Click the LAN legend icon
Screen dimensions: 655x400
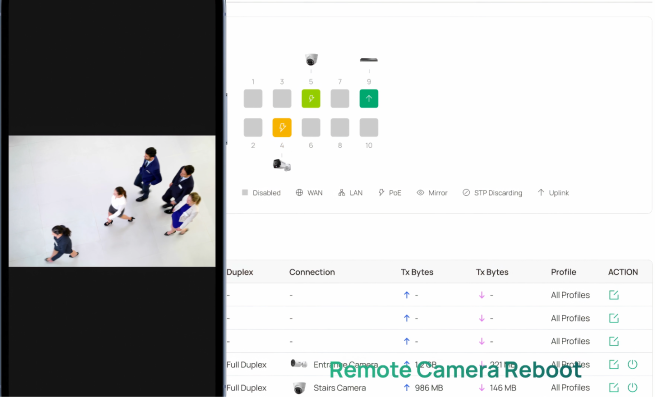click(x=342, y=192)
